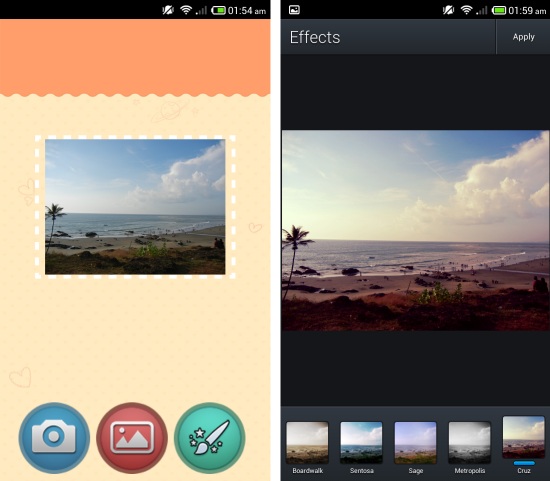Screen dimensions: 550x481
Task: Select the Metropolis black and white filter
Action: (x=469, y=442)
